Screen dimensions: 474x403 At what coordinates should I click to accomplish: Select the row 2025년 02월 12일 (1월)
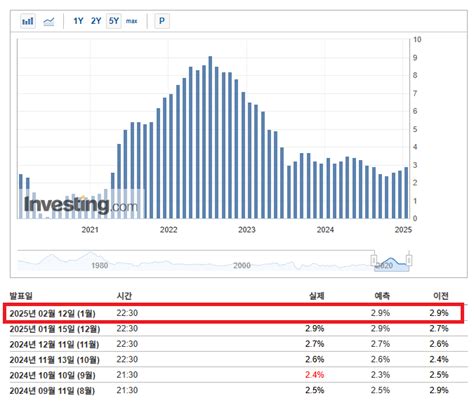(233, 313)
